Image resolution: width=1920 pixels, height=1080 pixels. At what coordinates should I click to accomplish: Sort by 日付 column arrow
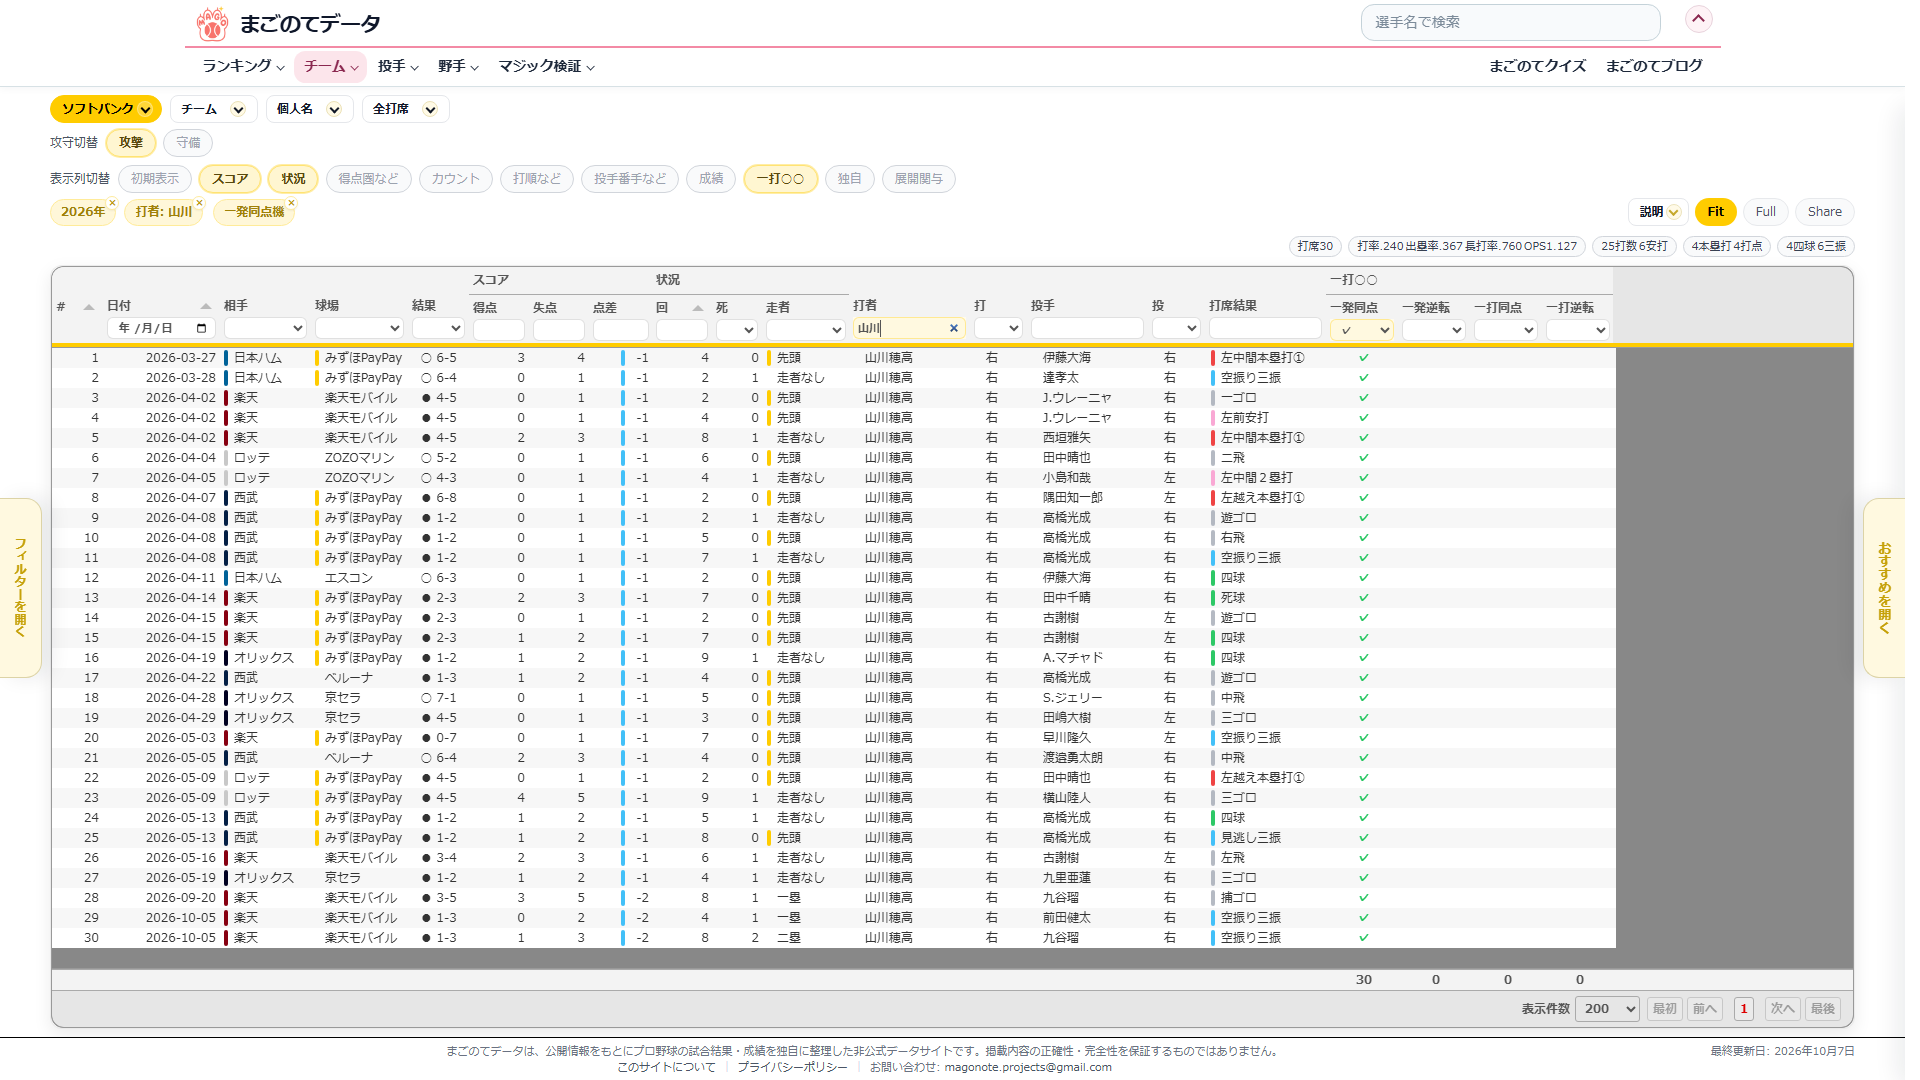tap(206, 306)
